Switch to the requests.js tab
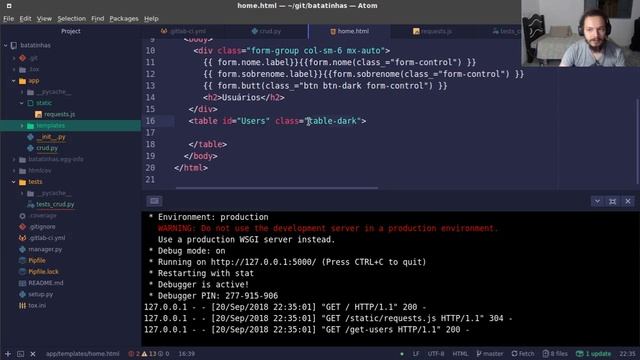Image resolution: width=640 pixels, height=360 pixels. pyautogui.click(x=432, y=31)
